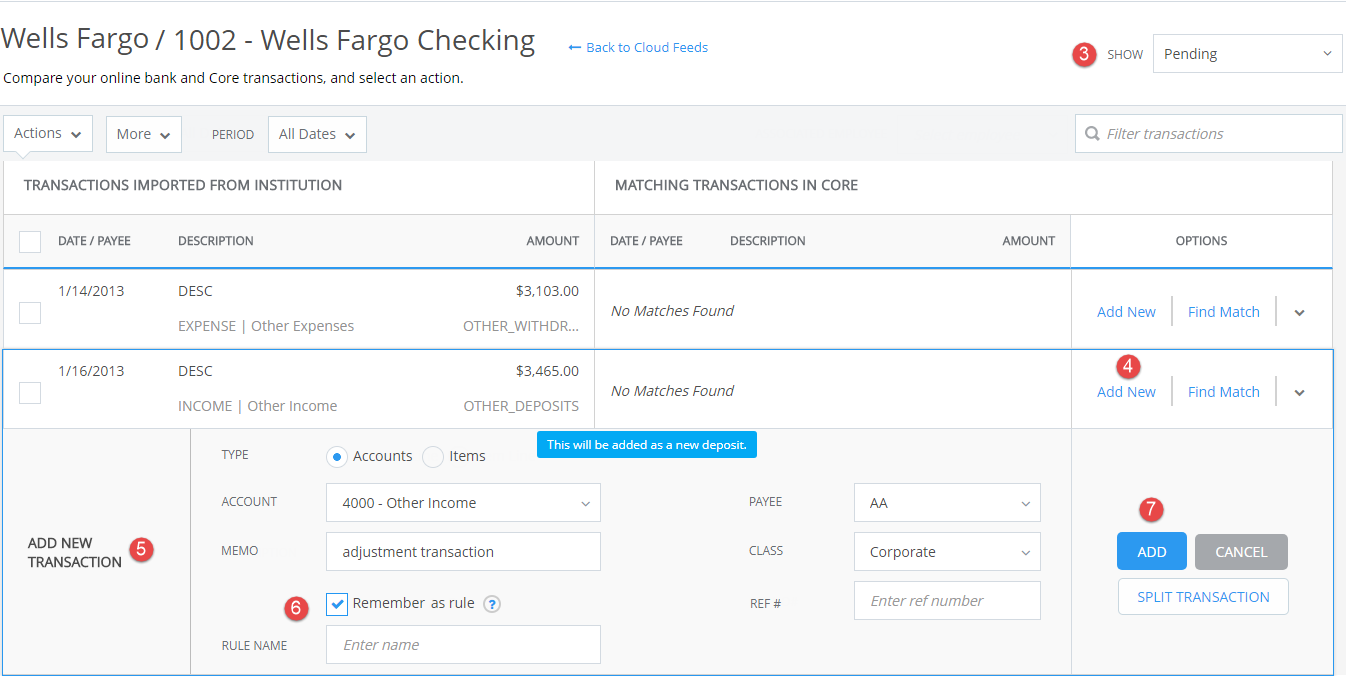
Task: Select the Items radio button
Action: tap(432, 456)
